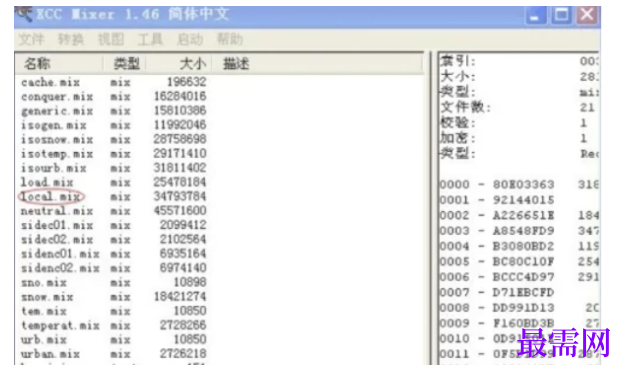
Task: Select snow.mix in the file list
Action: point(47,297)
